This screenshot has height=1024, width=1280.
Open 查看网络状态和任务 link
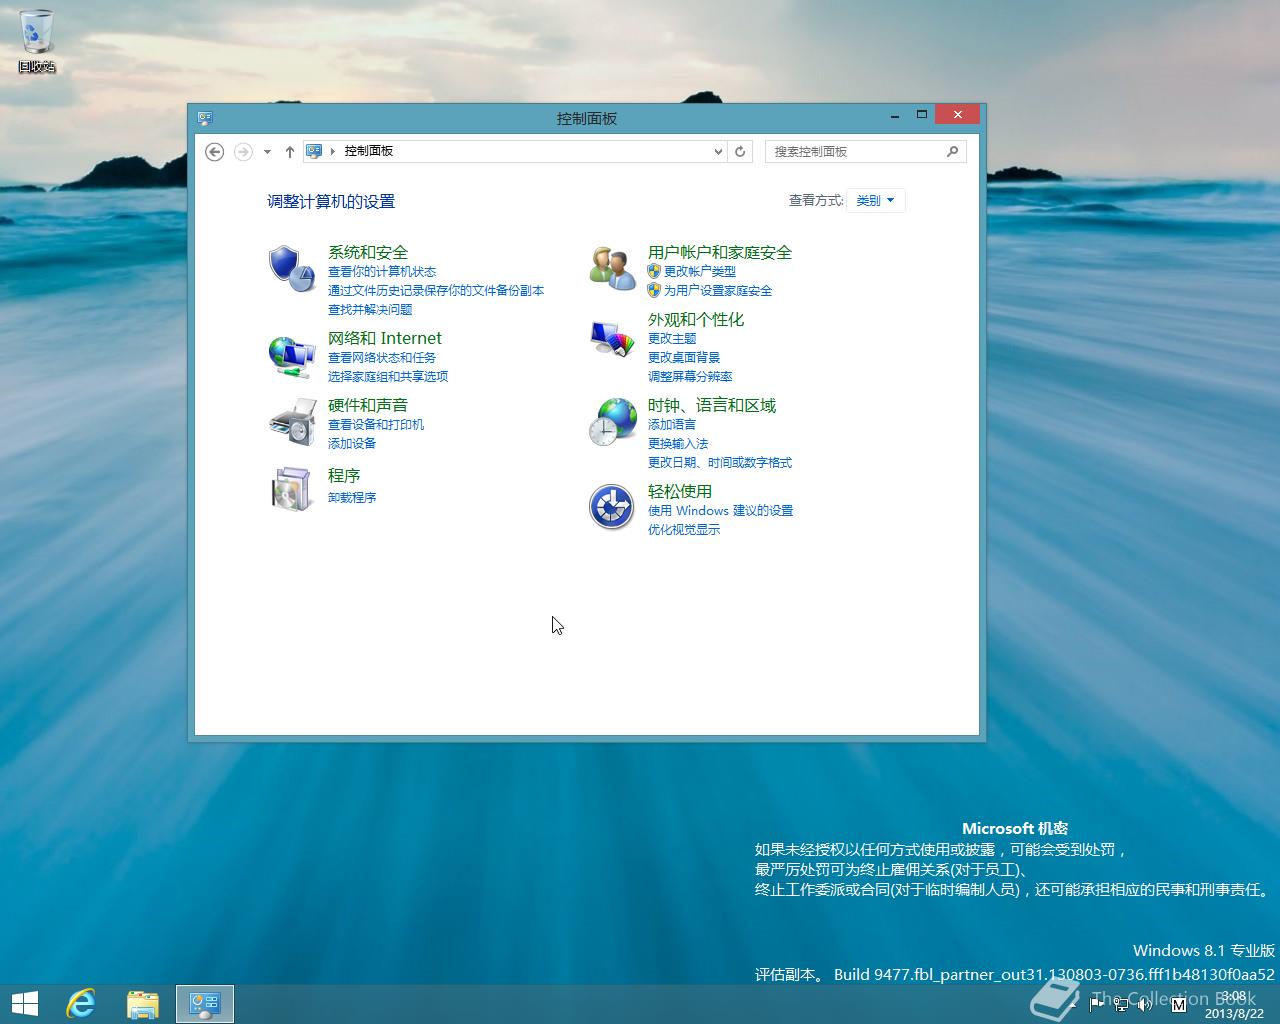pyautogui.click(x=382, y=358)
